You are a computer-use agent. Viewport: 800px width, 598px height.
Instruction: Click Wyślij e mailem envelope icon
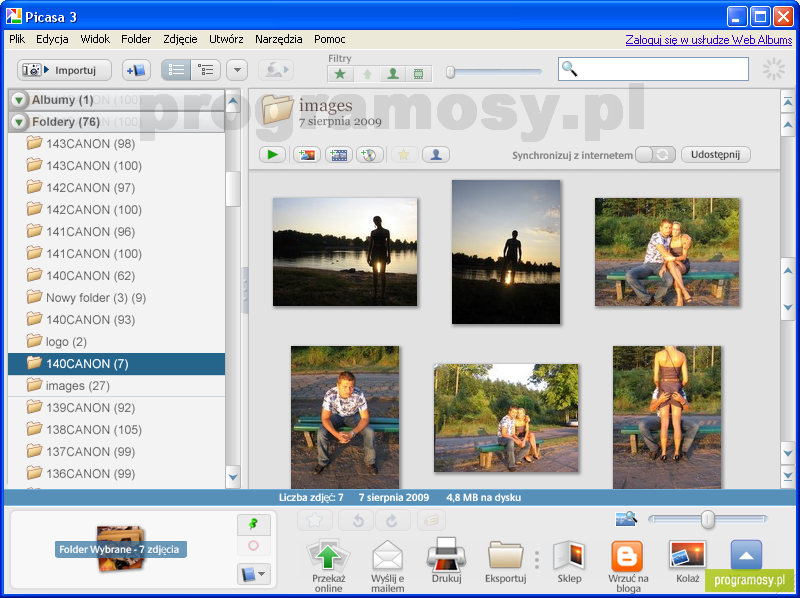388,565
